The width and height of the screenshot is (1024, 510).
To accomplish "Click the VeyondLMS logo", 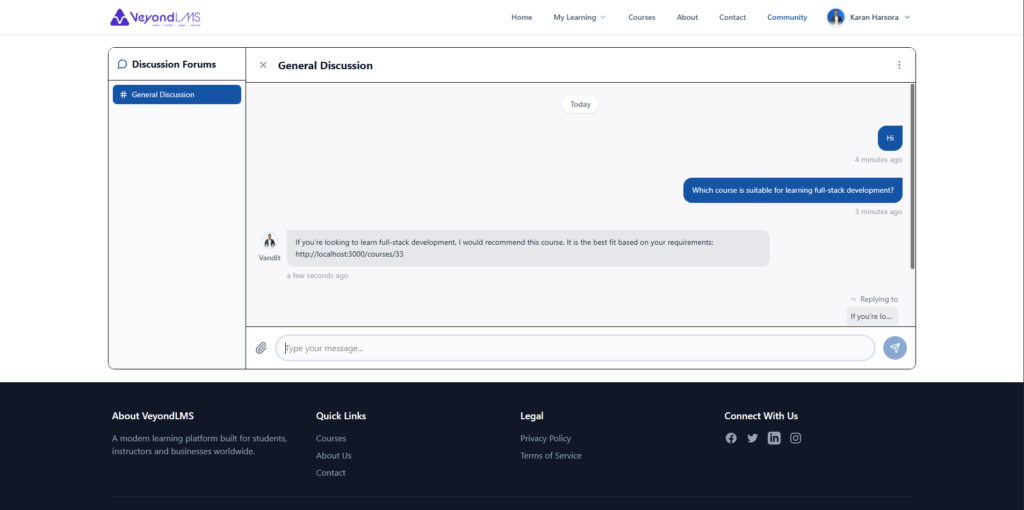I will (x=155, y=18).
